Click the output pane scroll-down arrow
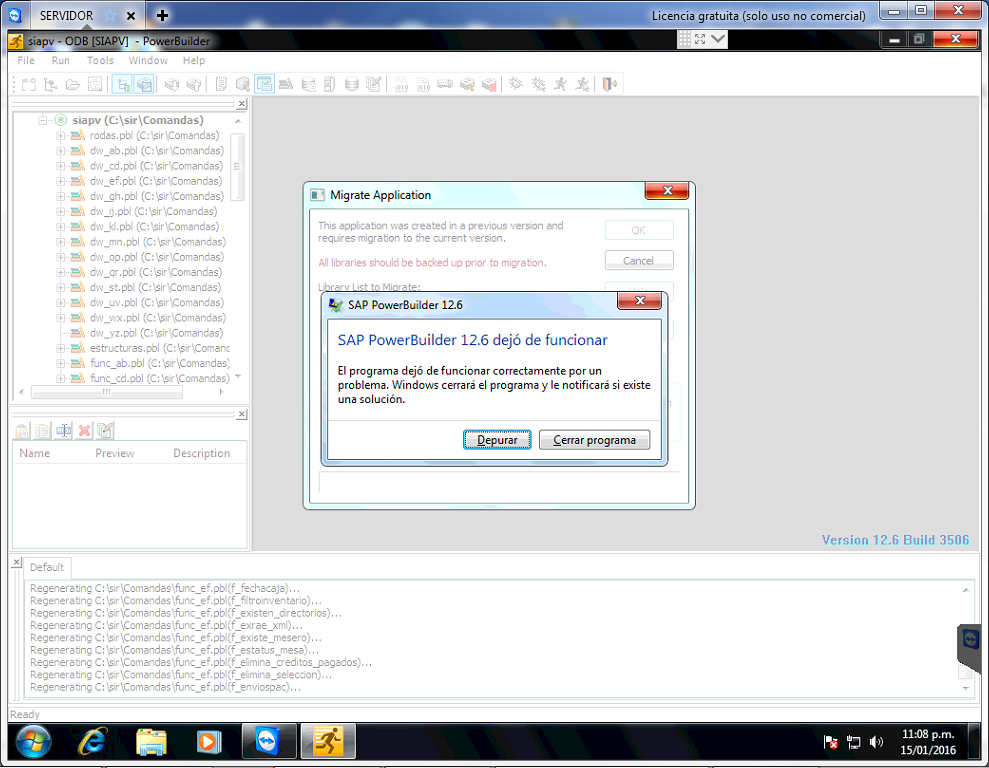 tap(966, 689)
